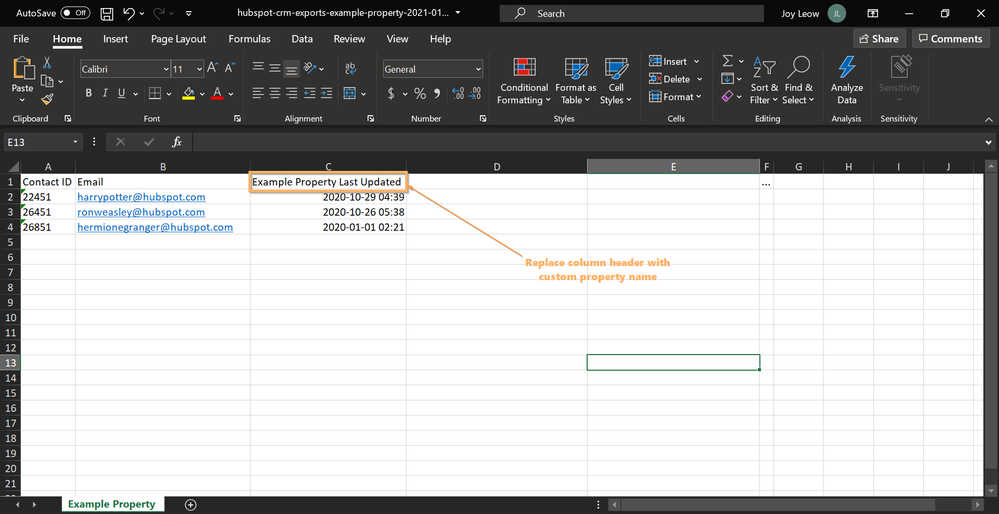The height and width of the screenshot is (514, 999).
Task: Click the Cut scissors icon
Action: [x=47, y=63]
